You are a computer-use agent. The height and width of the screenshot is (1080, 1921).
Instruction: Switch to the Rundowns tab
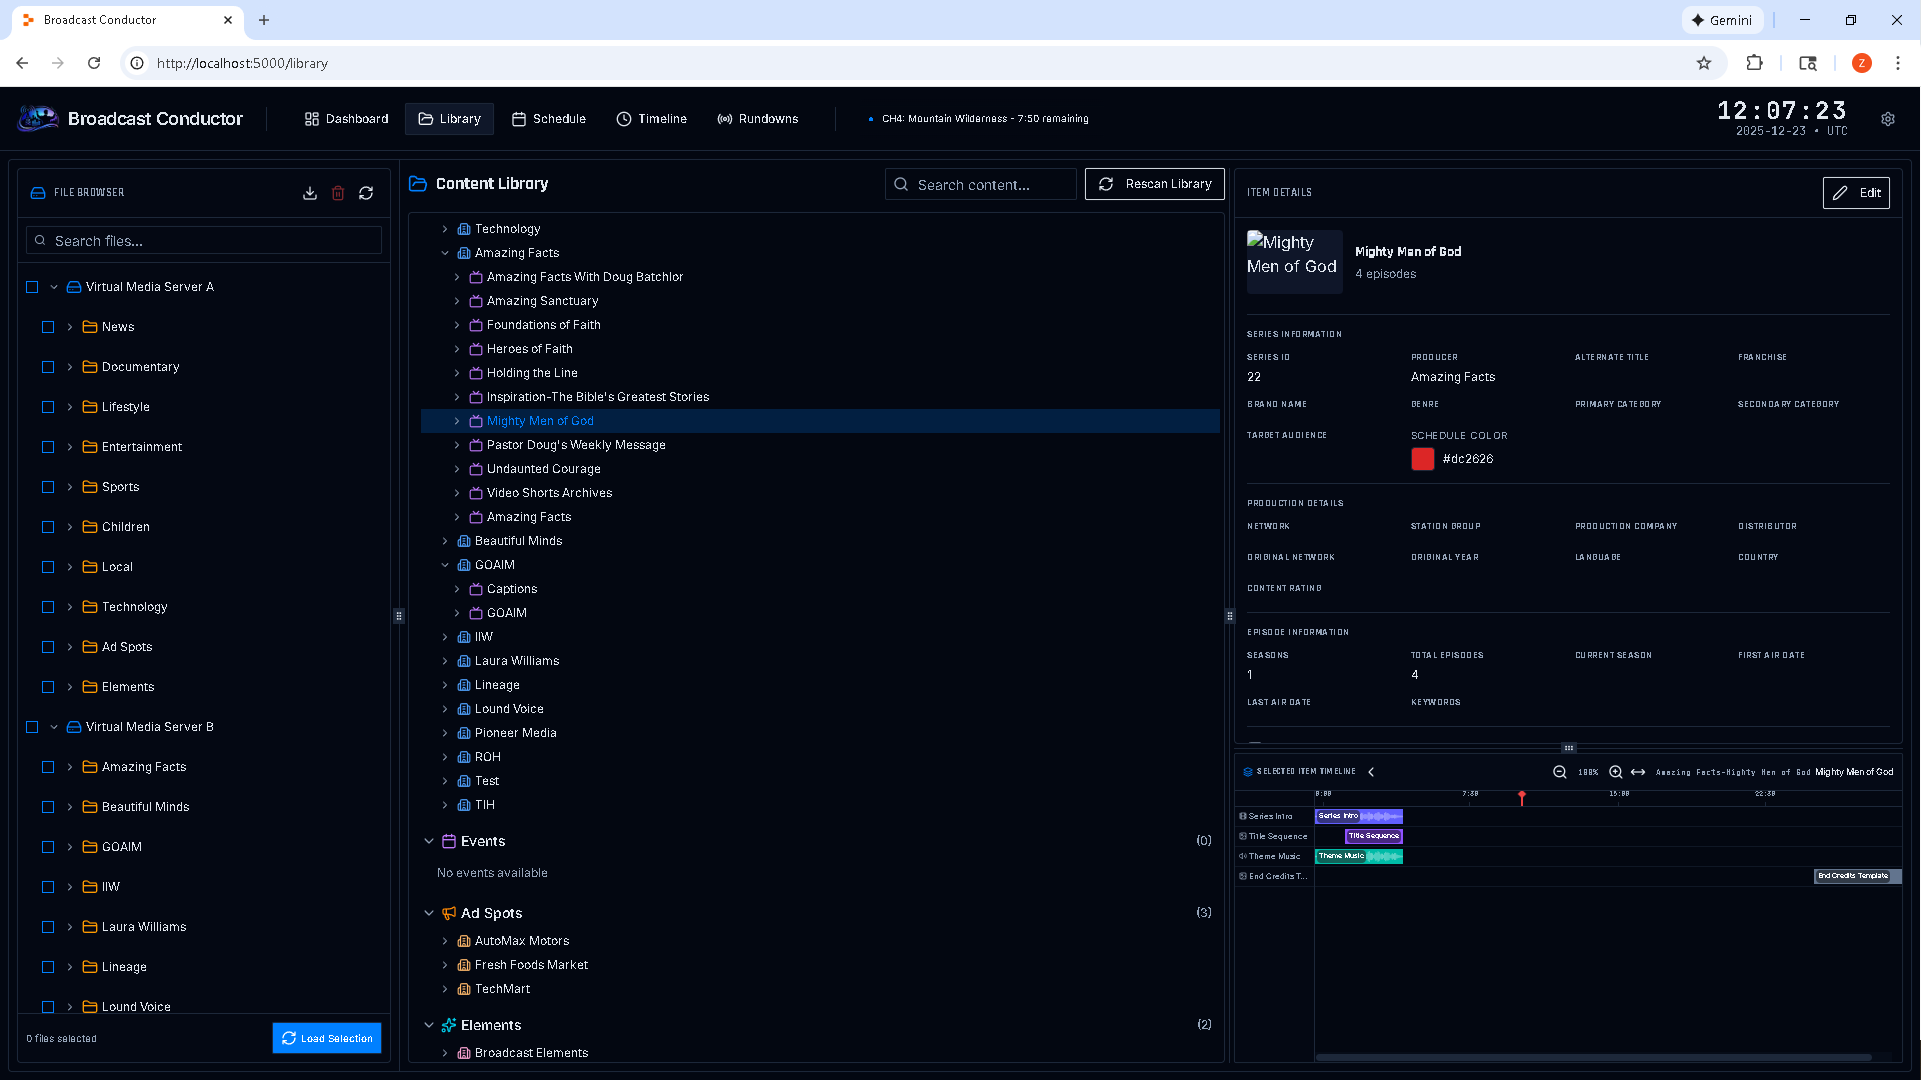[x=757, y=119]
